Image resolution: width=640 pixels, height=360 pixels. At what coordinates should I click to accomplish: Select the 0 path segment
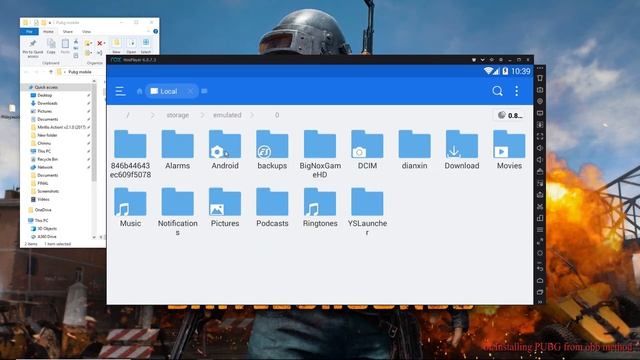coord(277,115)
